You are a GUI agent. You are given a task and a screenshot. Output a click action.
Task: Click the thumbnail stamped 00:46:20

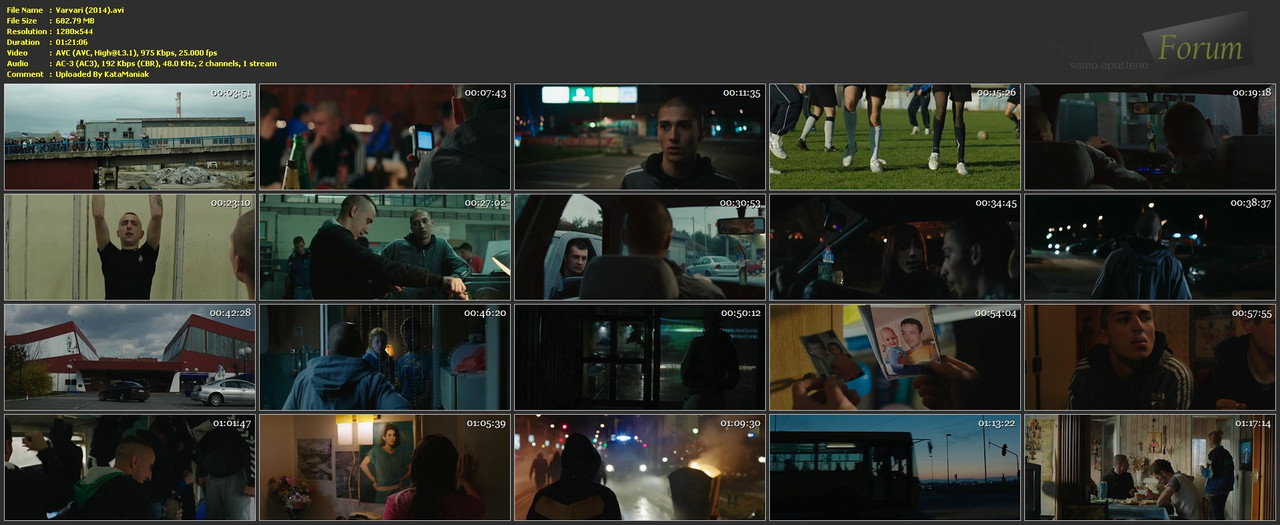click(x=385, y=357)
